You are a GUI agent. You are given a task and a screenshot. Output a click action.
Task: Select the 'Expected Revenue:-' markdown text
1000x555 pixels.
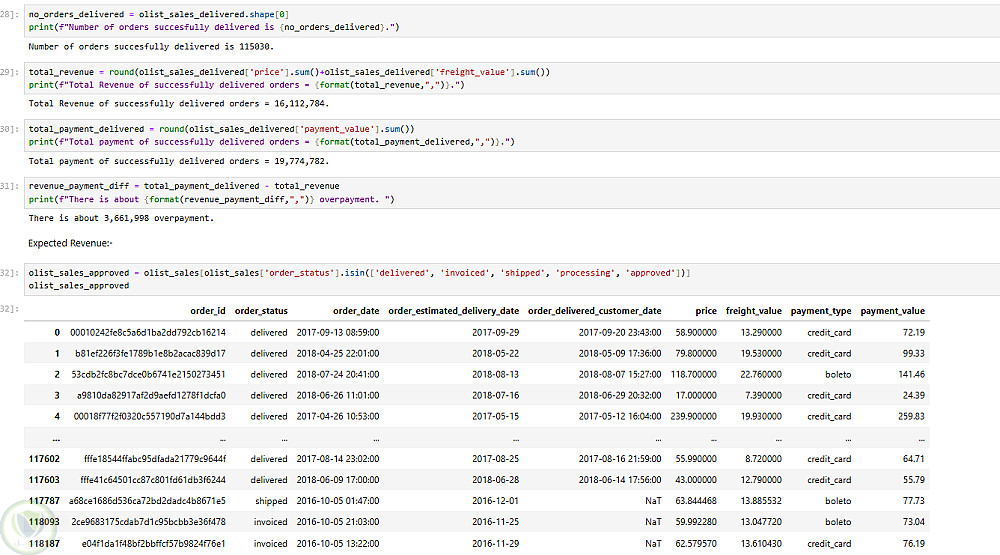[70, 243]
